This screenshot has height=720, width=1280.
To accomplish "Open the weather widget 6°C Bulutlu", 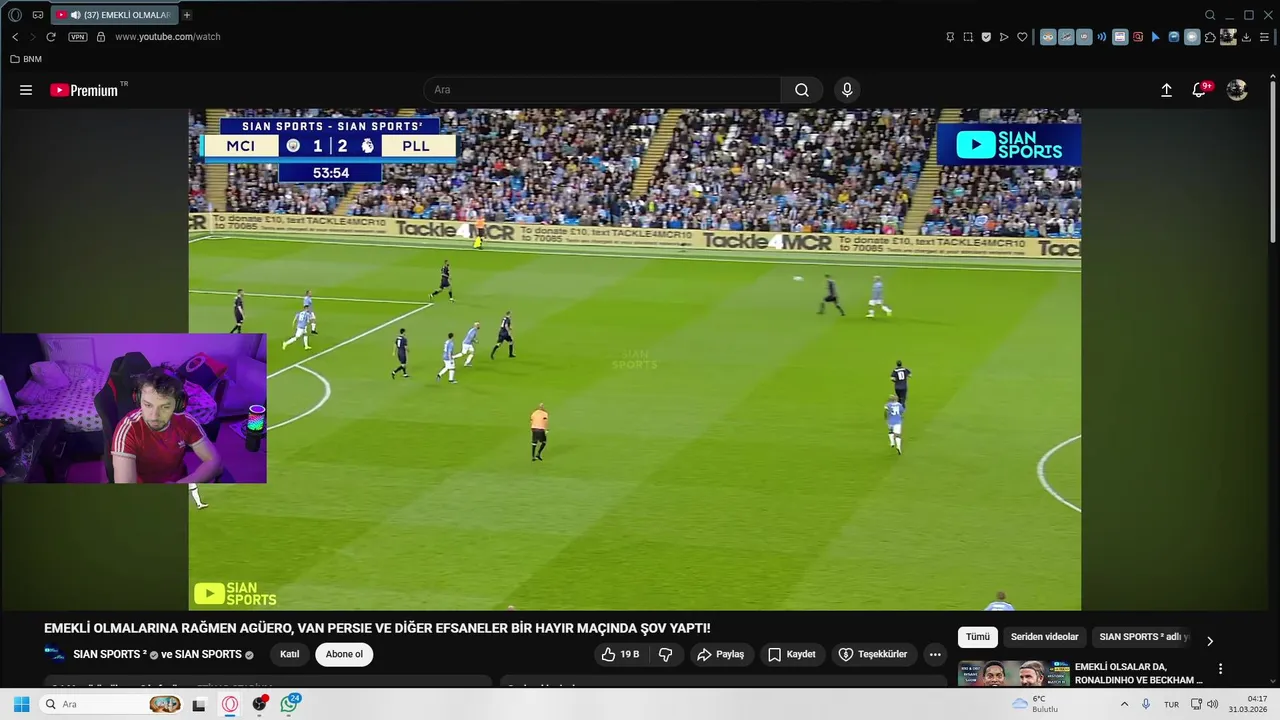I will pos(1035,704).
